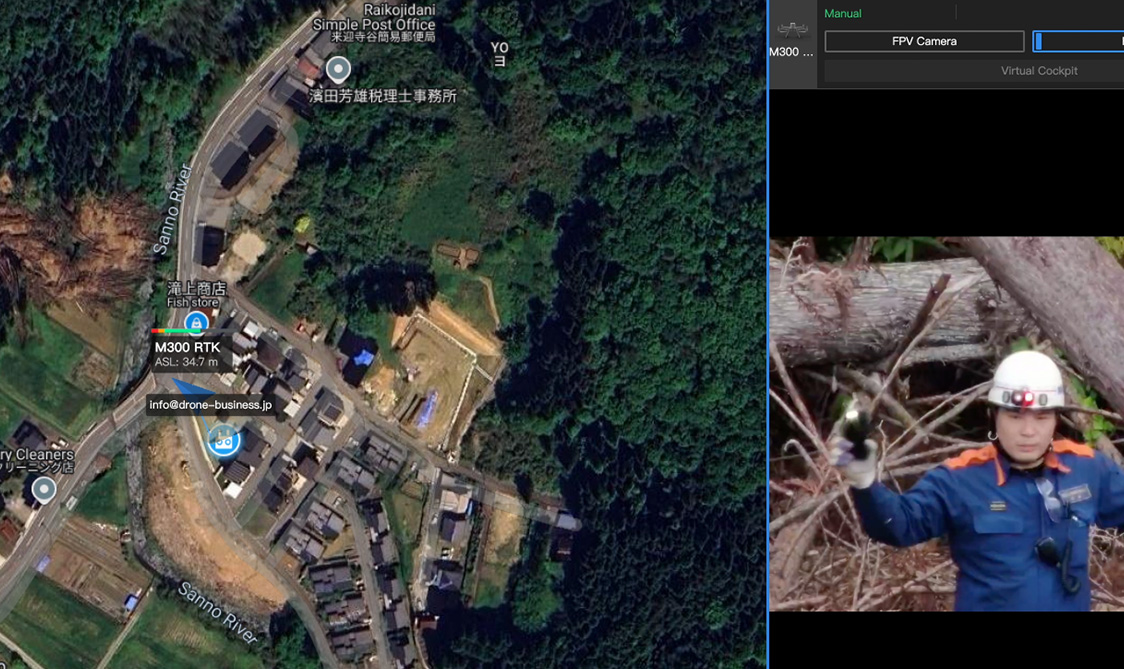Image resolution: width=1124 pixels, height=669 pixels.
Task: Click the Raikojidani Simple Post Office label
Action: 373,23
